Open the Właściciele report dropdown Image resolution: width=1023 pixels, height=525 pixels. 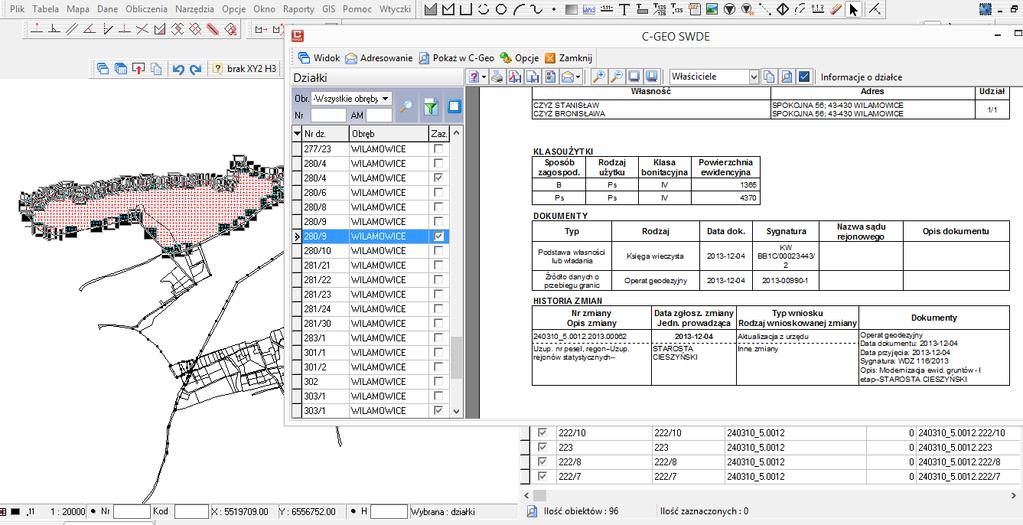(x=754, y=77)
